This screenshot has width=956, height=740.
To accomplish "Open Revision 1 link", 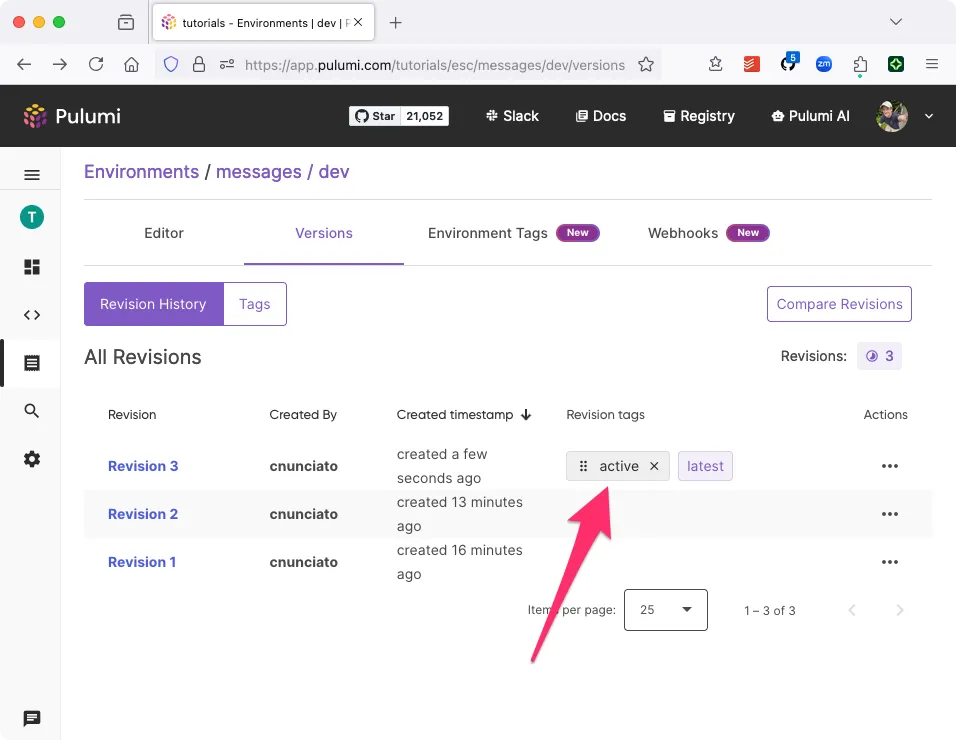I will click(x=142, y=562).
